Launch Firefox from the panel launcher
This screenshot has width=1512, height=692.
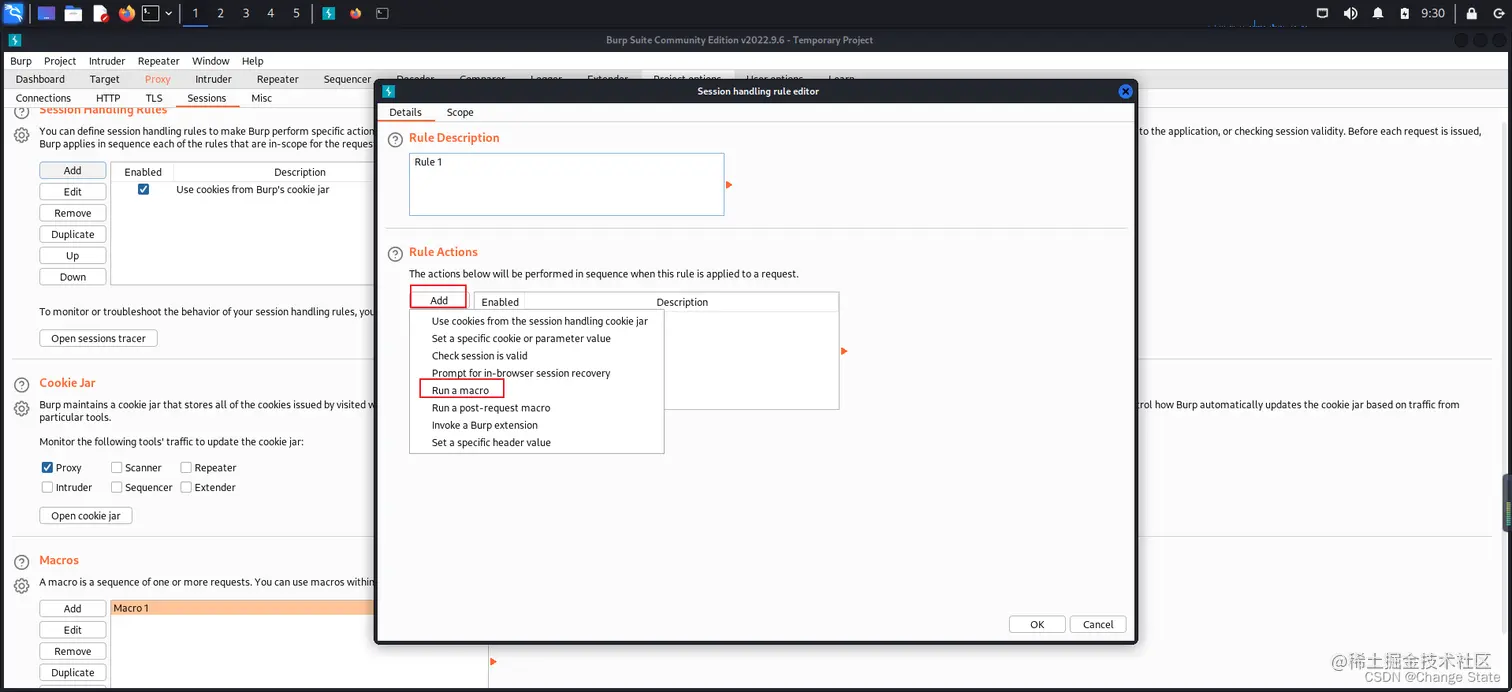coord(126,13)
